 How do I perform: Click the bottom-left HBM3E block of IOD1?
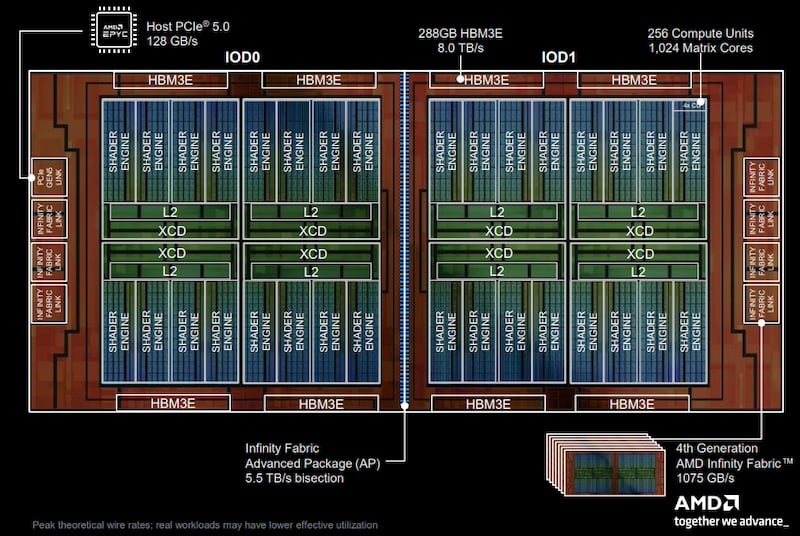(488, 404)
